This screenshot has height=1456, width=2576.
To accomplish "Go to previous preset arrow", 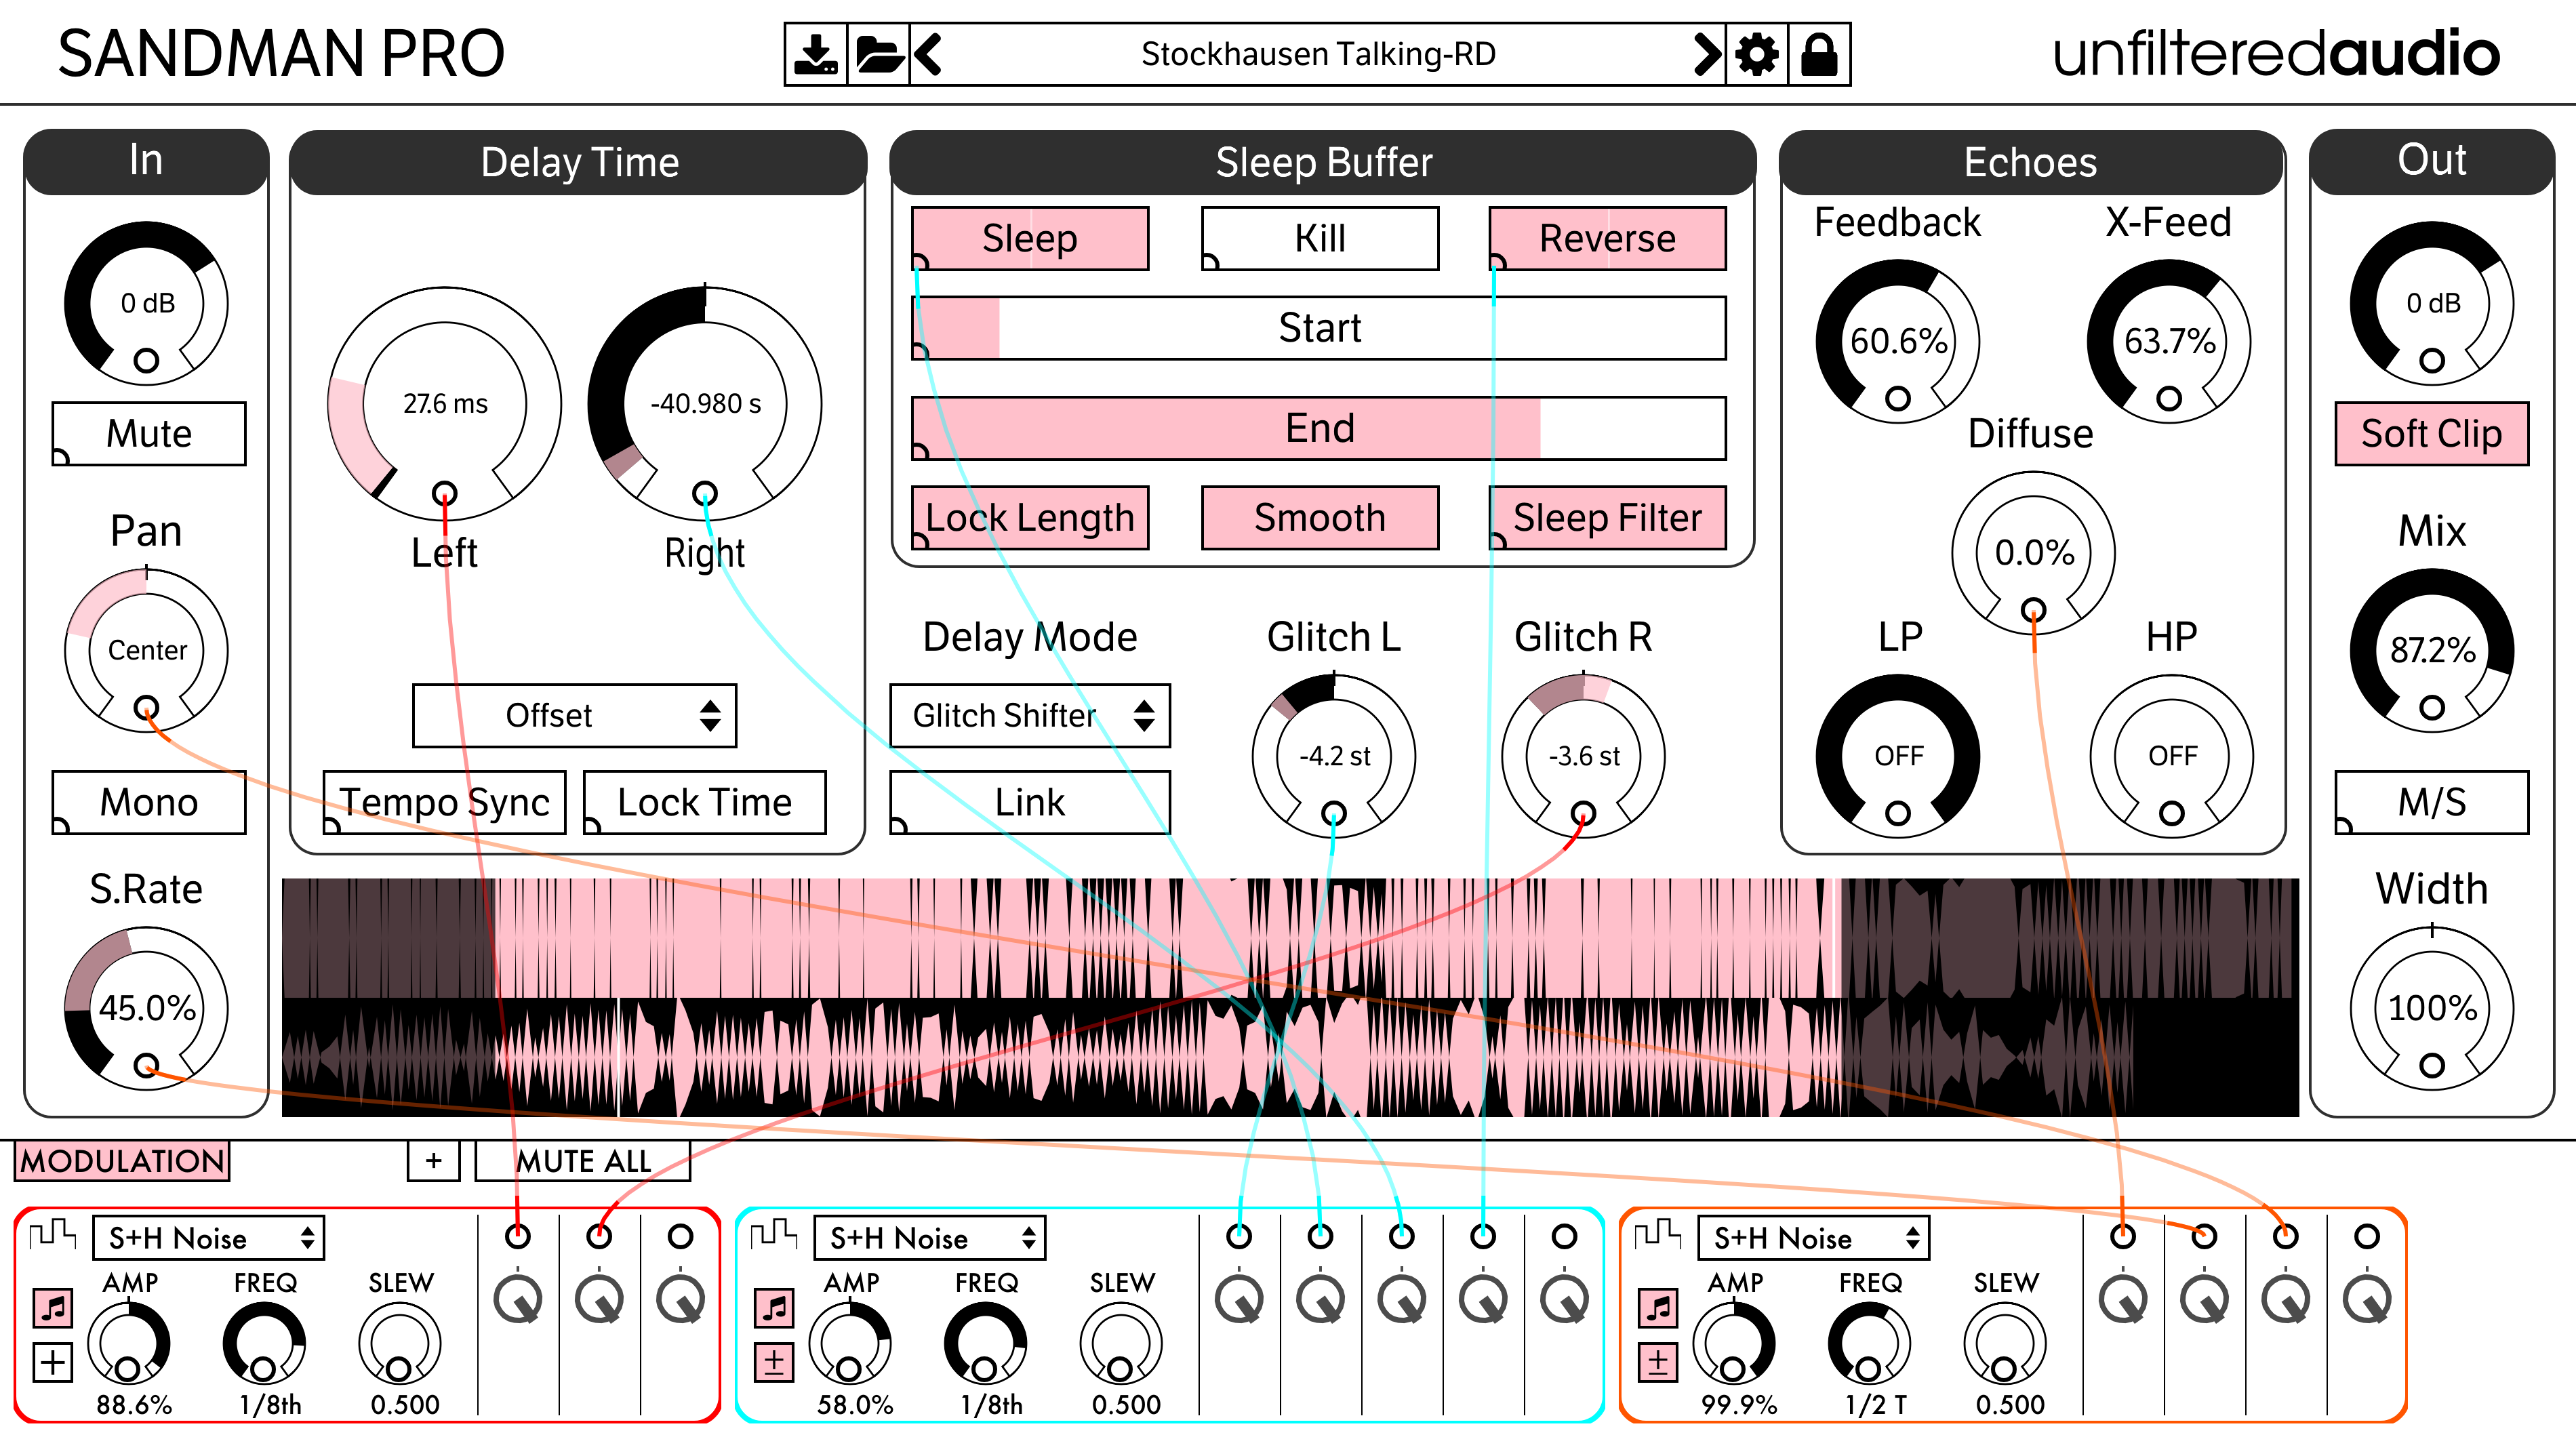I will click(928, 54).
